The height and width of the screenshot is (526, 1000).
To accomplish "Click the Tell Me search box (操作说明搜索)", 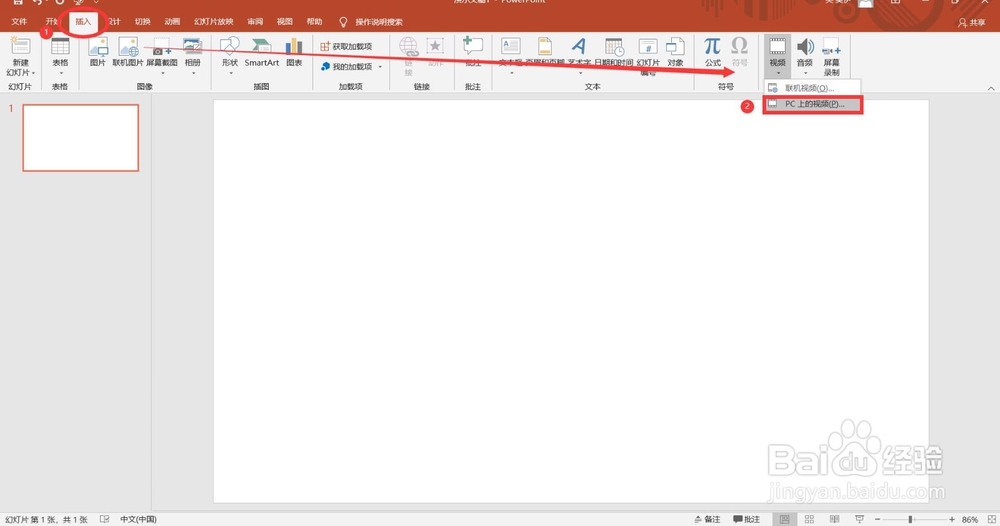I will [x=378, y=22].
